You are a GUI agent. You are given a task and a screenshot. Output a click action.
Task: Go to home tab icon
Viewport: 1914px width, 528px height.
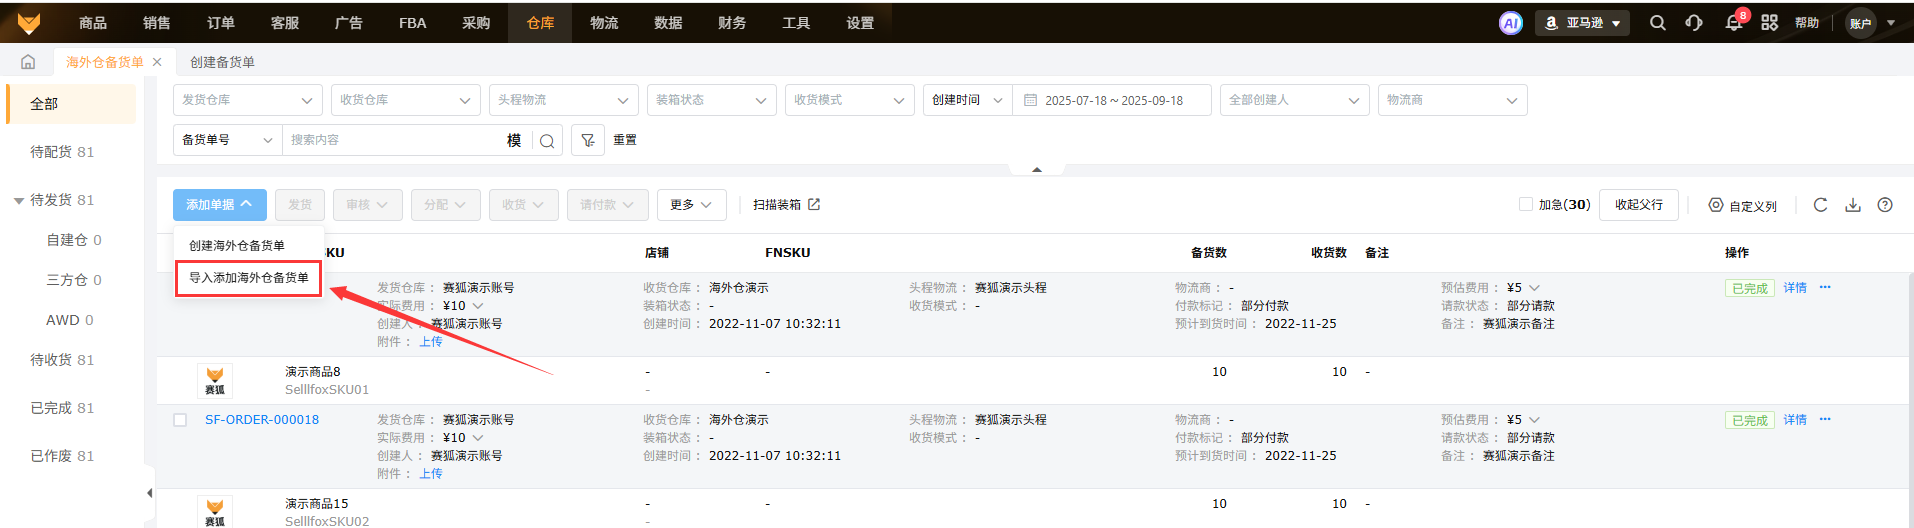(28, 62)
